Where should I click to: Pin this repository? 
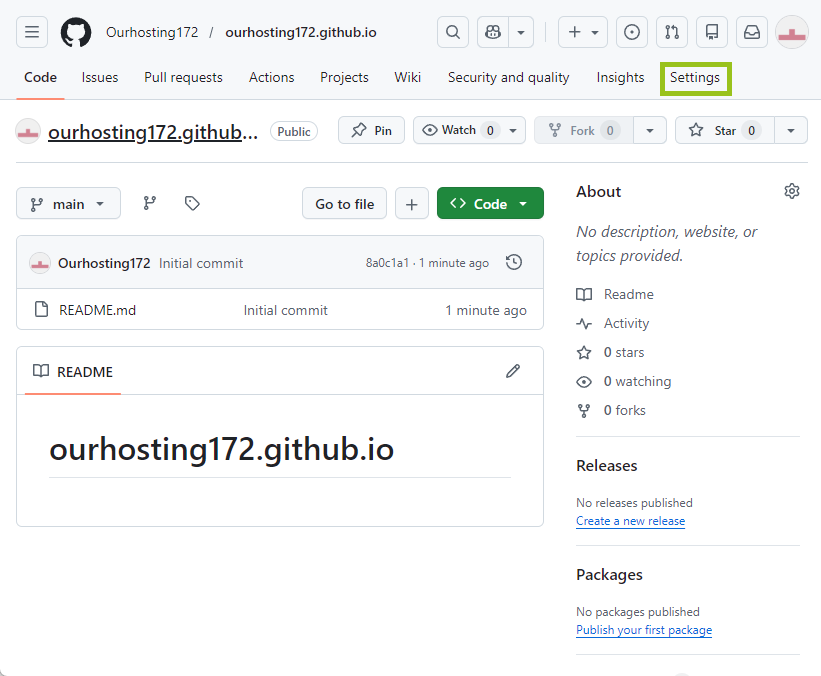coord(371,130)
